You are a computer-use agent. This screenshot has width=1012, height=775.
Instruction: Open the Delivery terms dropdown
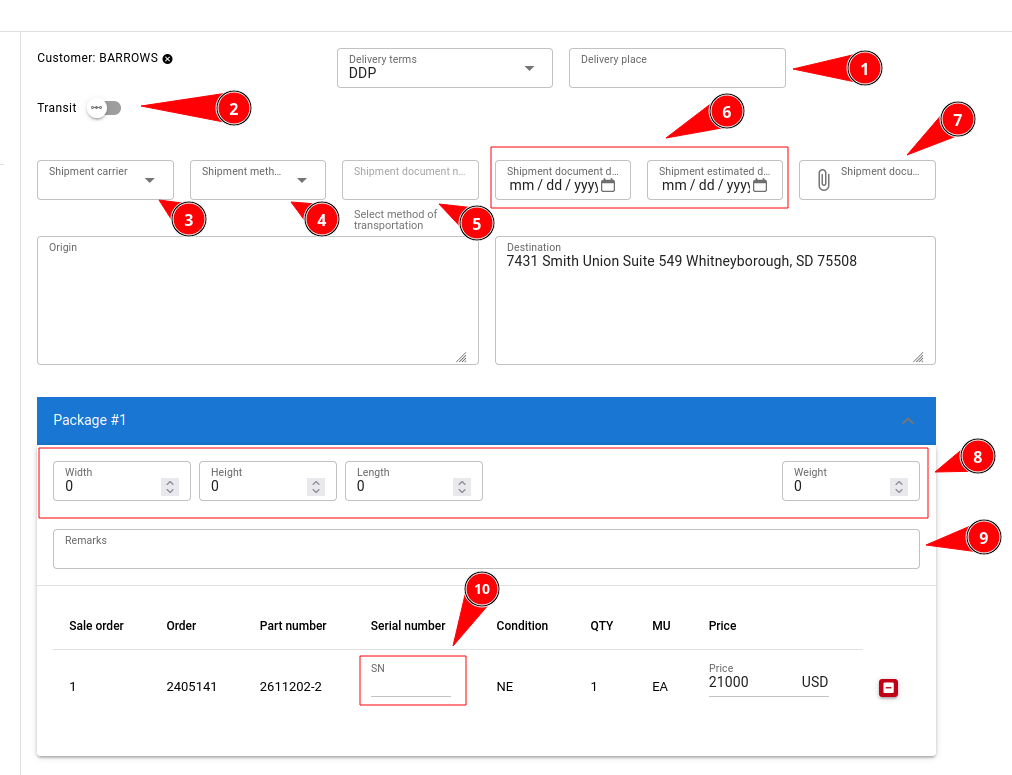pos(529,68)
